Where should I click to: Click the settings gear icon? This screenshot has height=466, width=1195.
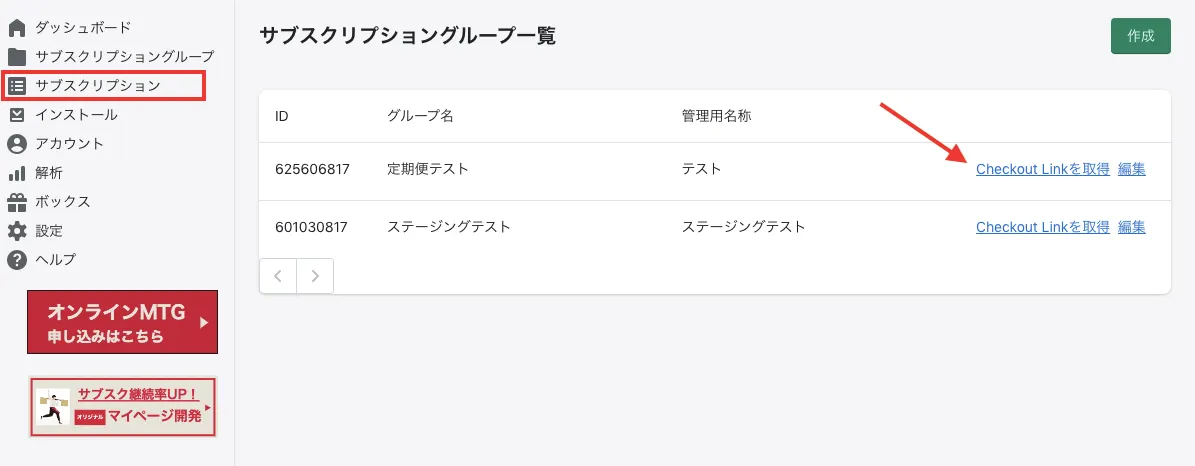click(17, 231)
